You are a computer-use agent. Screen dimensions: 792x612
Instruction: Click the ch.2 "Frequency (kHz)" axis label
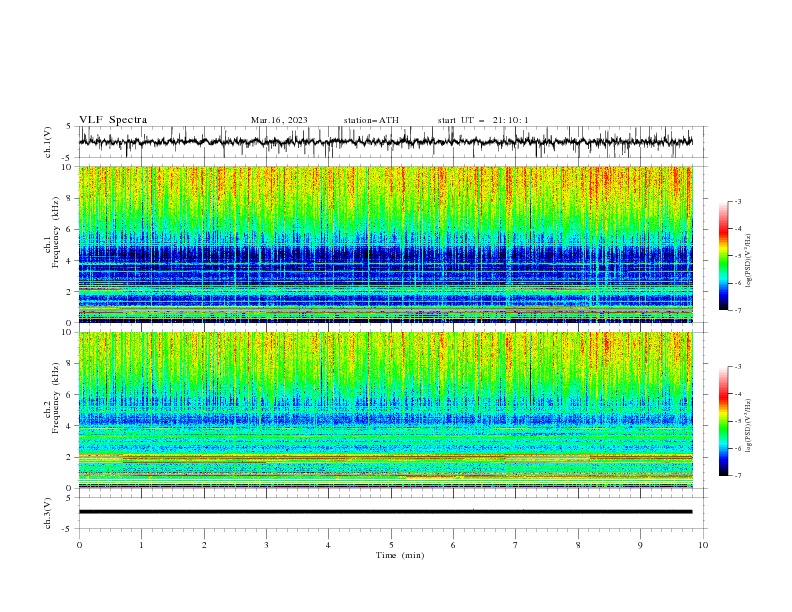pyautogui.click(x=55, y=397)
